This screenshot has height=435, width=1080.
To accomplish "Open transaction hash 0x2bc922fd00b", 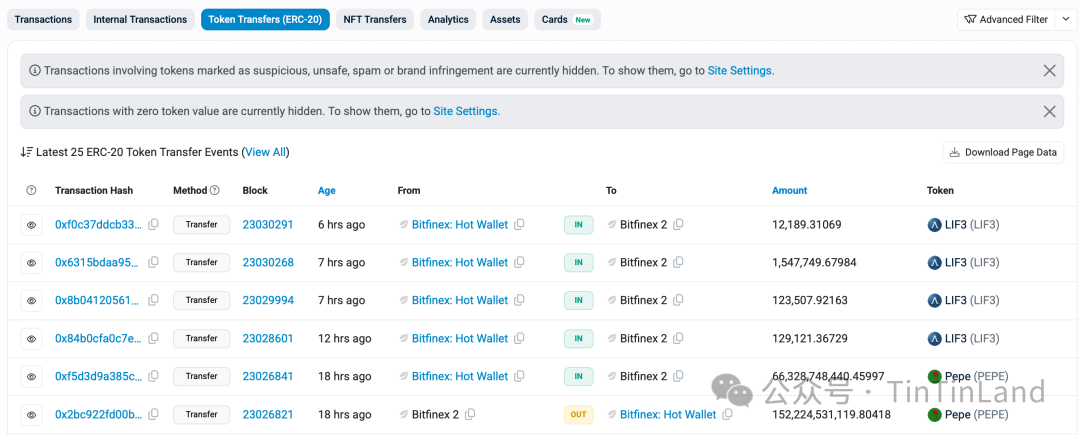I will [x=99, y=414].
